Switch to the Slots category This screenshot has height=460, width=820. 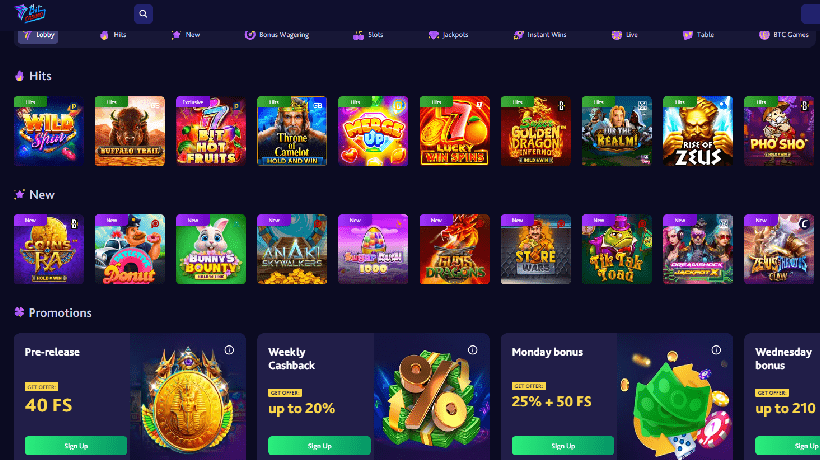pyautogui.click(x=368, y=35)
